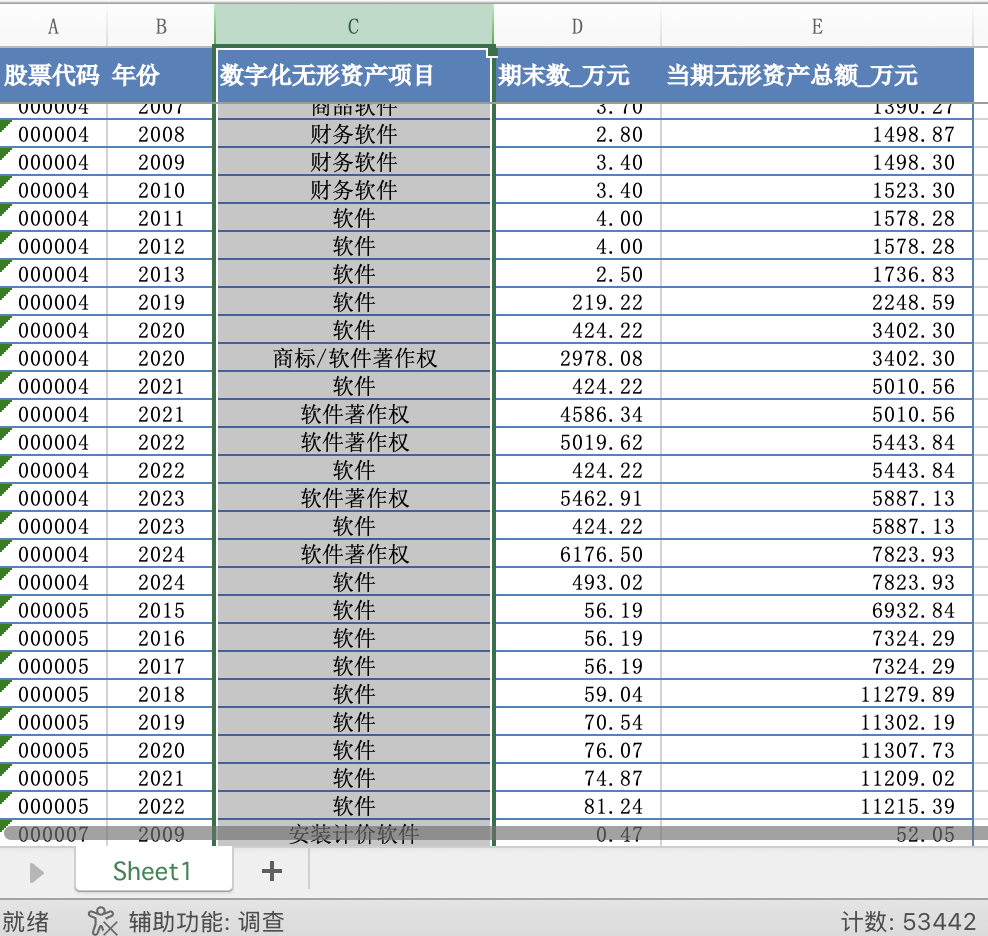Select cell with value 1498.87
The image size is (988, 936).
click(x=817, y=134)
